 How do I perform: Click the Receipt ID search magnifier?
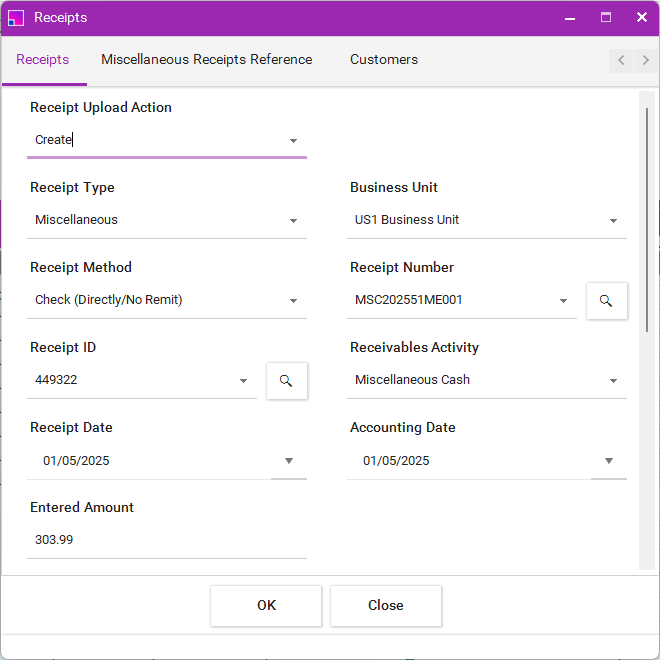(287, 381)
